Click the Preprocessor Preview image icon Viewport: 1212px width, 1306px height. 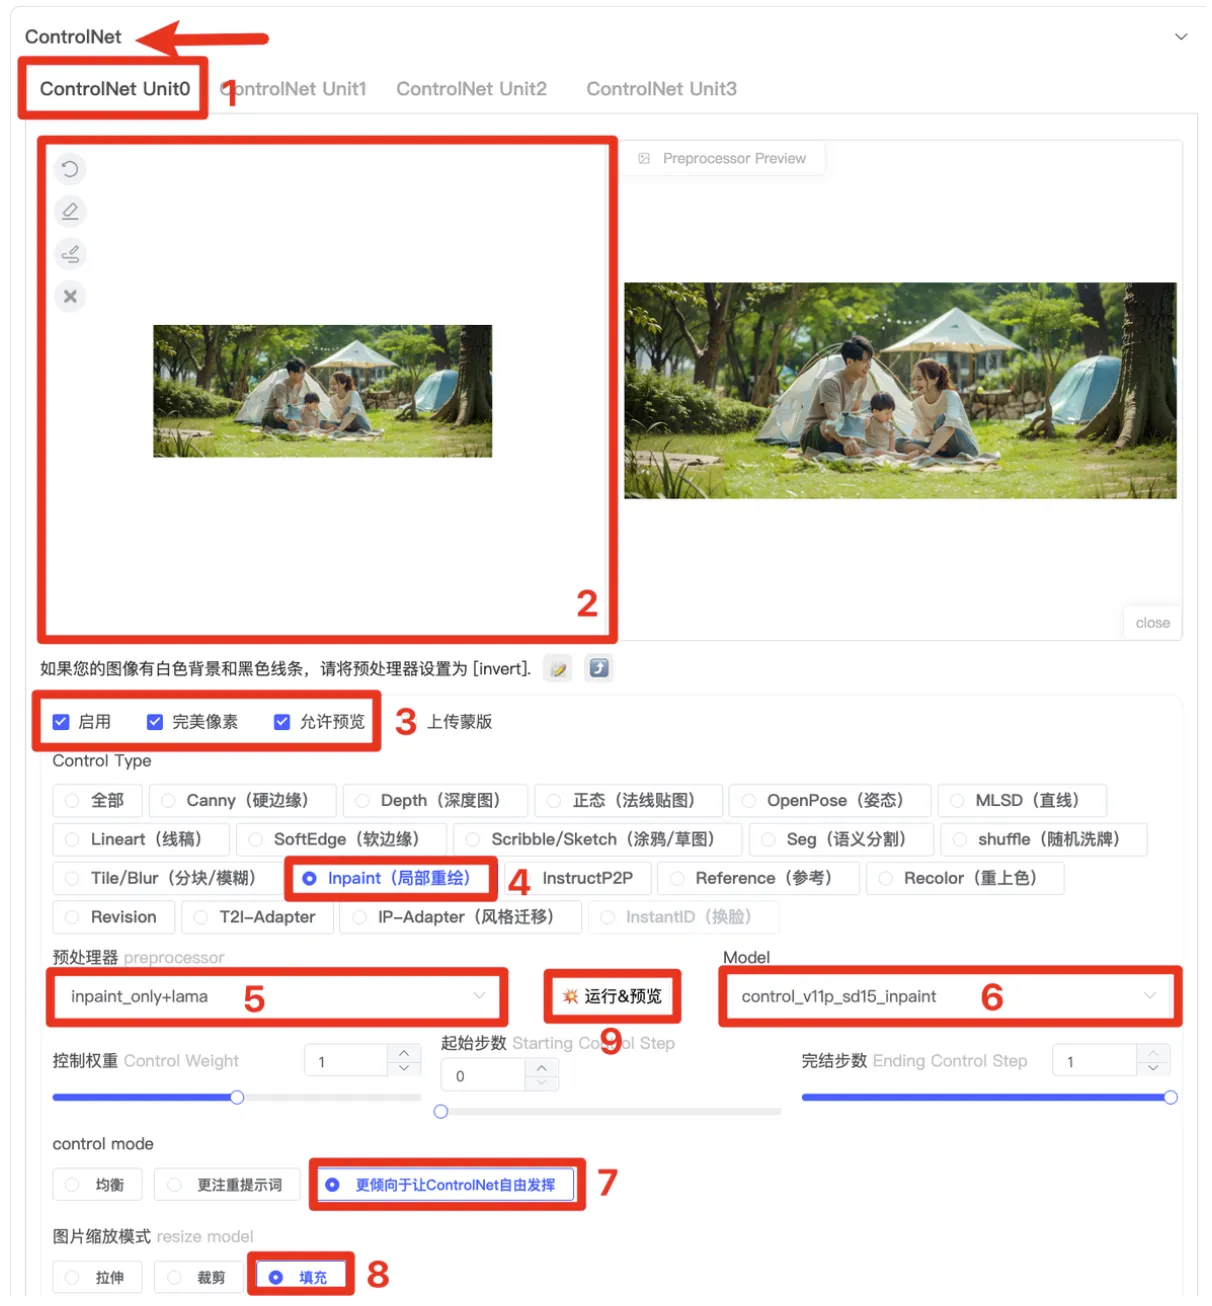(644, 159)
